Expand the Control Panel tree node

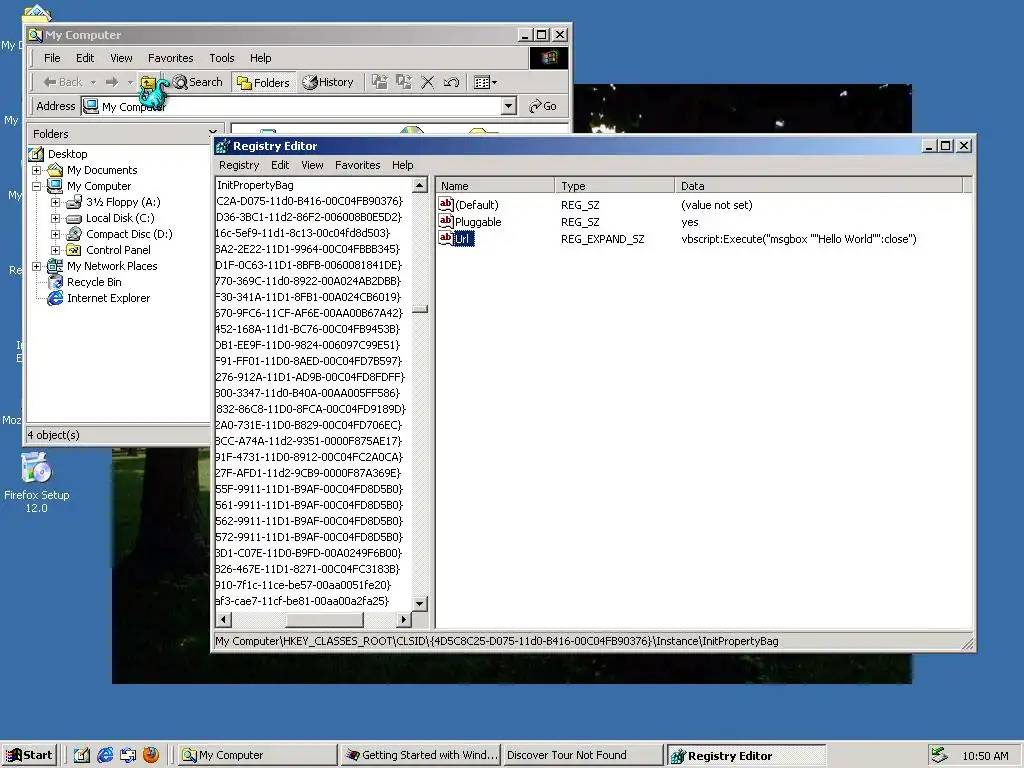pyautogui.click(x=56, y=250)
